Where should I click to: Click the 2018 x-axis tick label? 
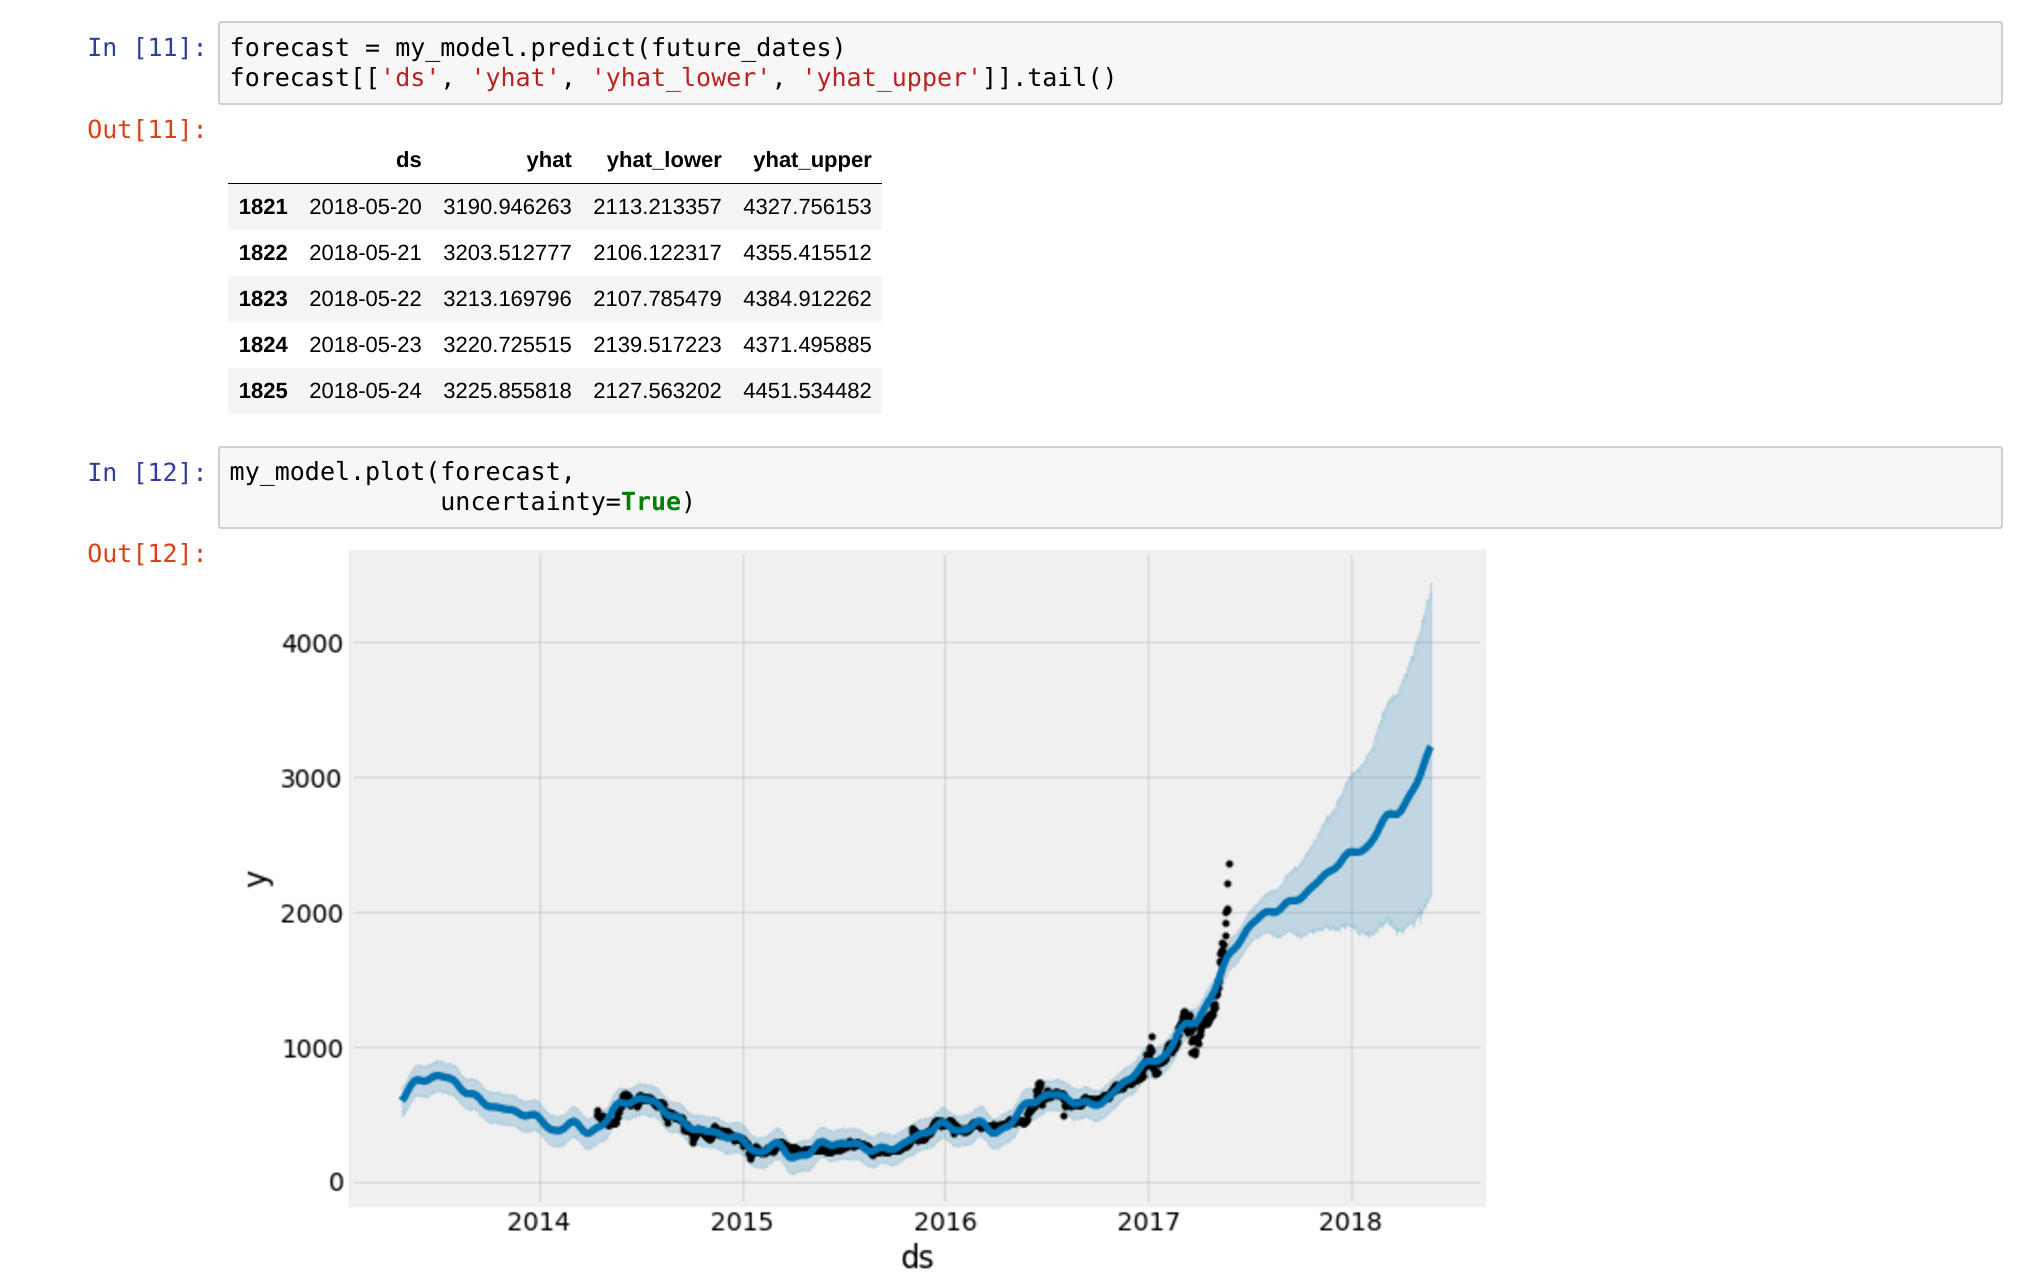1350,1221
